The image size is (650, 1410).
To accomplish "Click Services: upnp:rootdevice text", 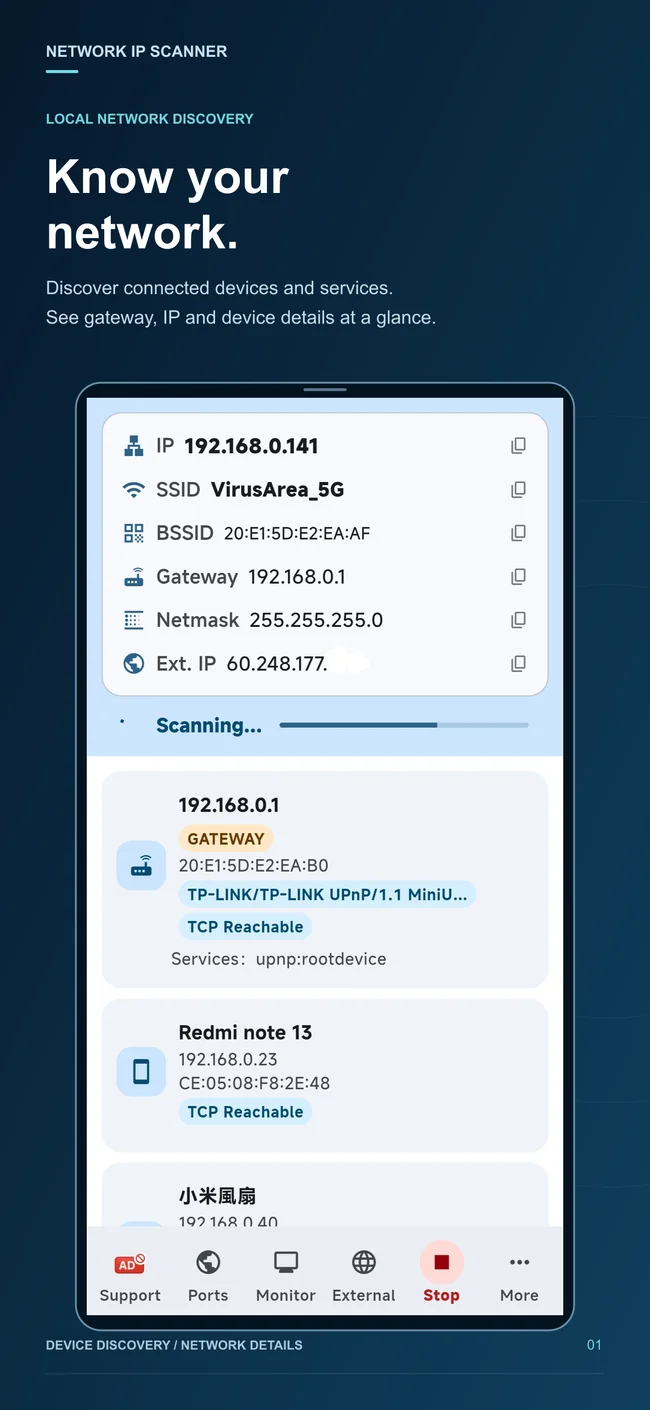I will (278, 959).
